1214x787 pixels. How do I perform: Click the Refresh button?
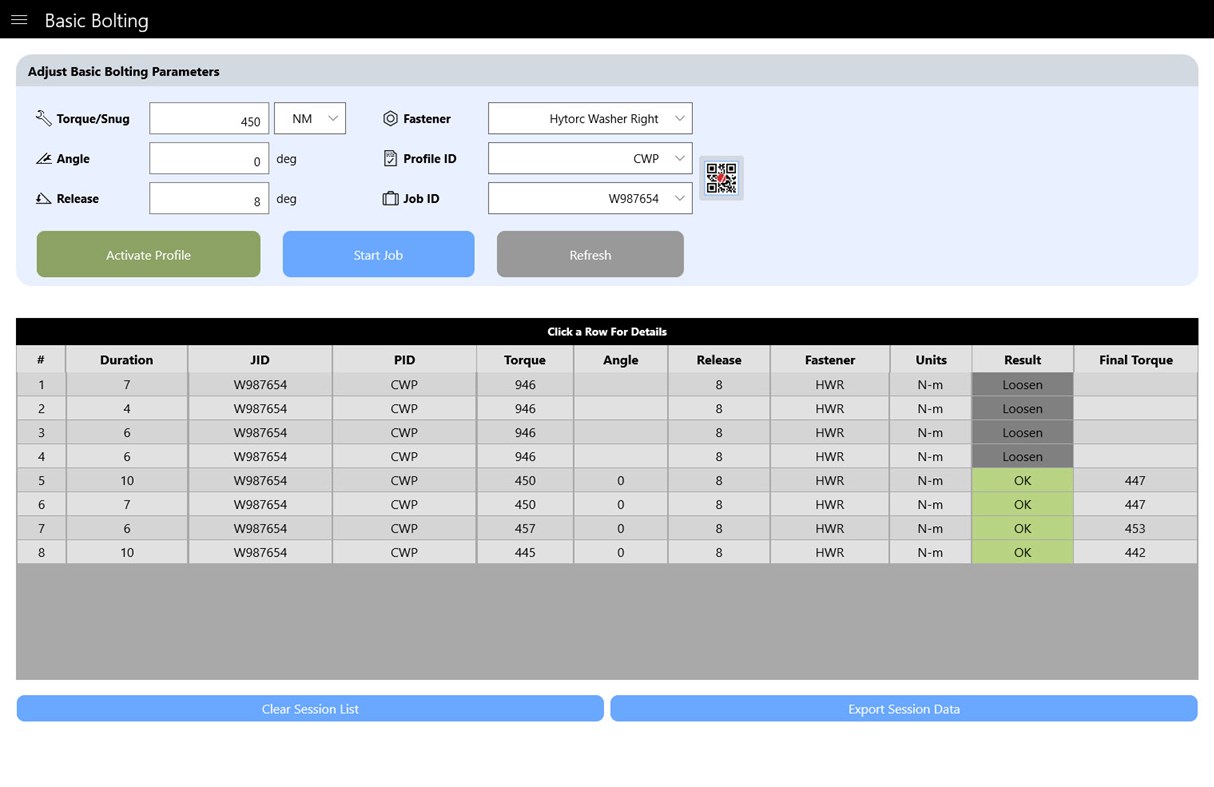tap(590, 254)
